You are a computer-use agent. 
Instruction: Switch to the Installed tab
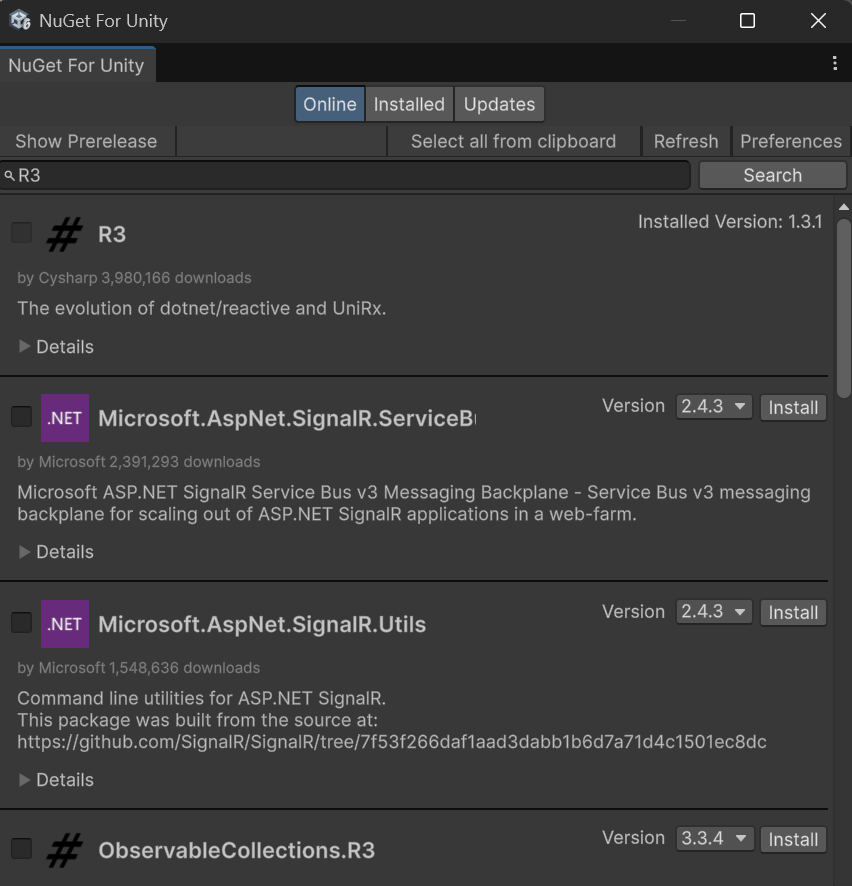coord(409,104)
